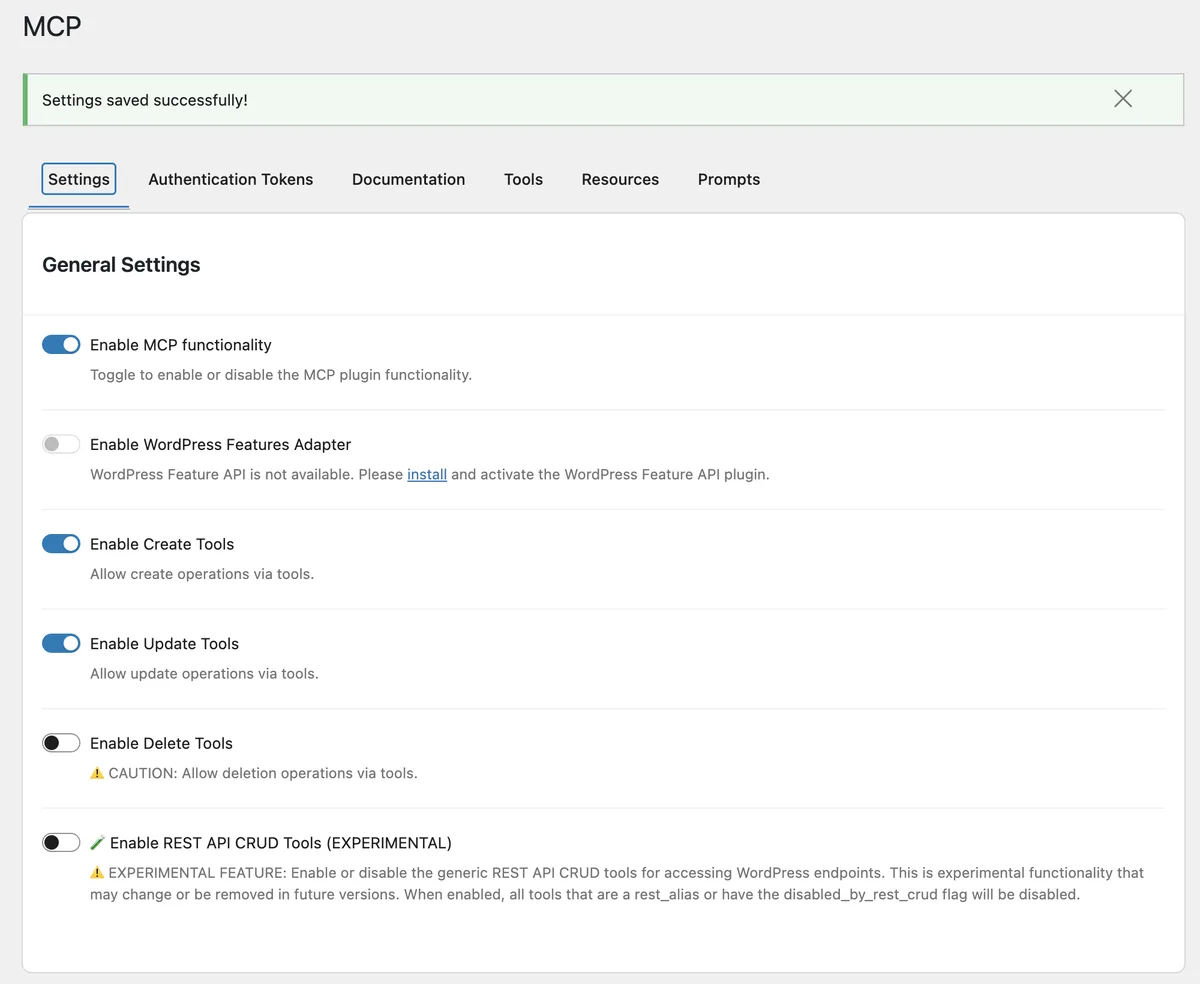1200x984 pixels.
Task: Enable the Delete Tools toggle
Action: tap(61, 743)
